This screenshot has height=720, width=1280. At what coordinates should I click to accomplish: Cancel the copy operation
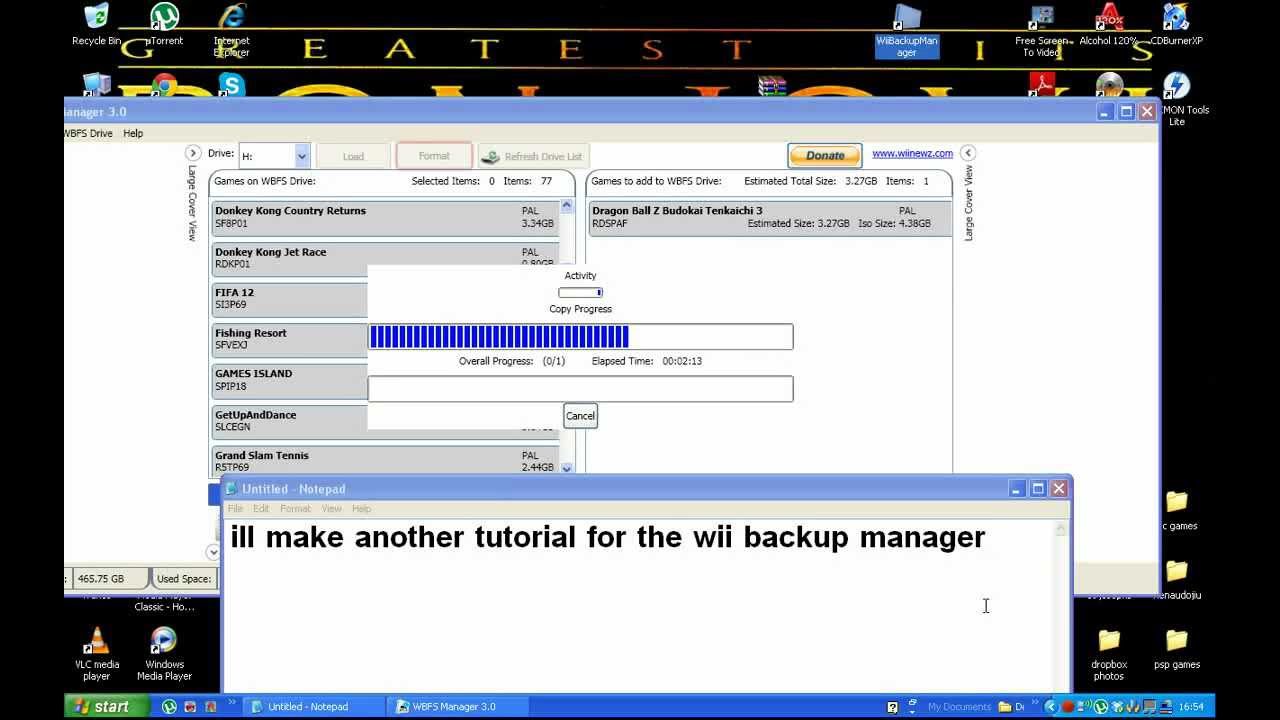(x=580, y=416)
